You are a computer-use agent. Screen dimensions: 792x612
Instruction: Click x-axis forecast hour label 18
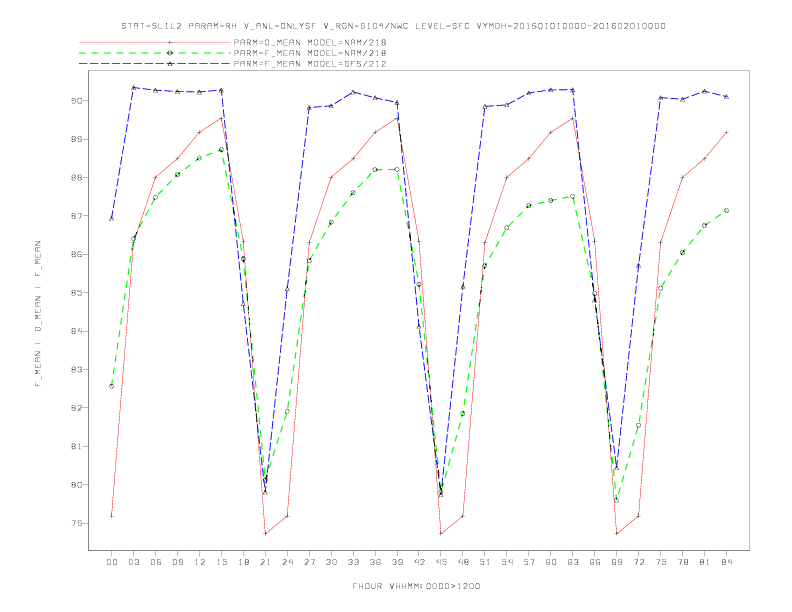243,562
